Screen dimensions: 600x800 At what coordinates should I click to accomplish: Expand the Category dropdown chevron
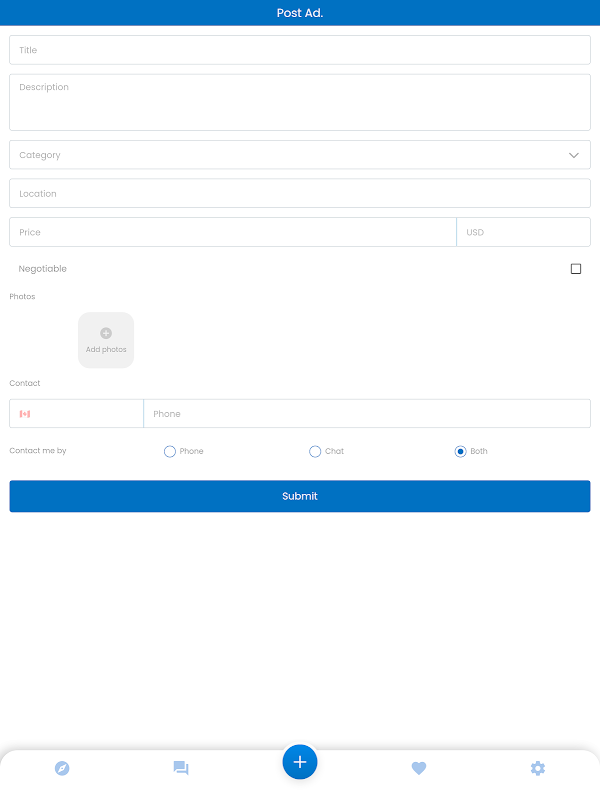click(574, 156)
